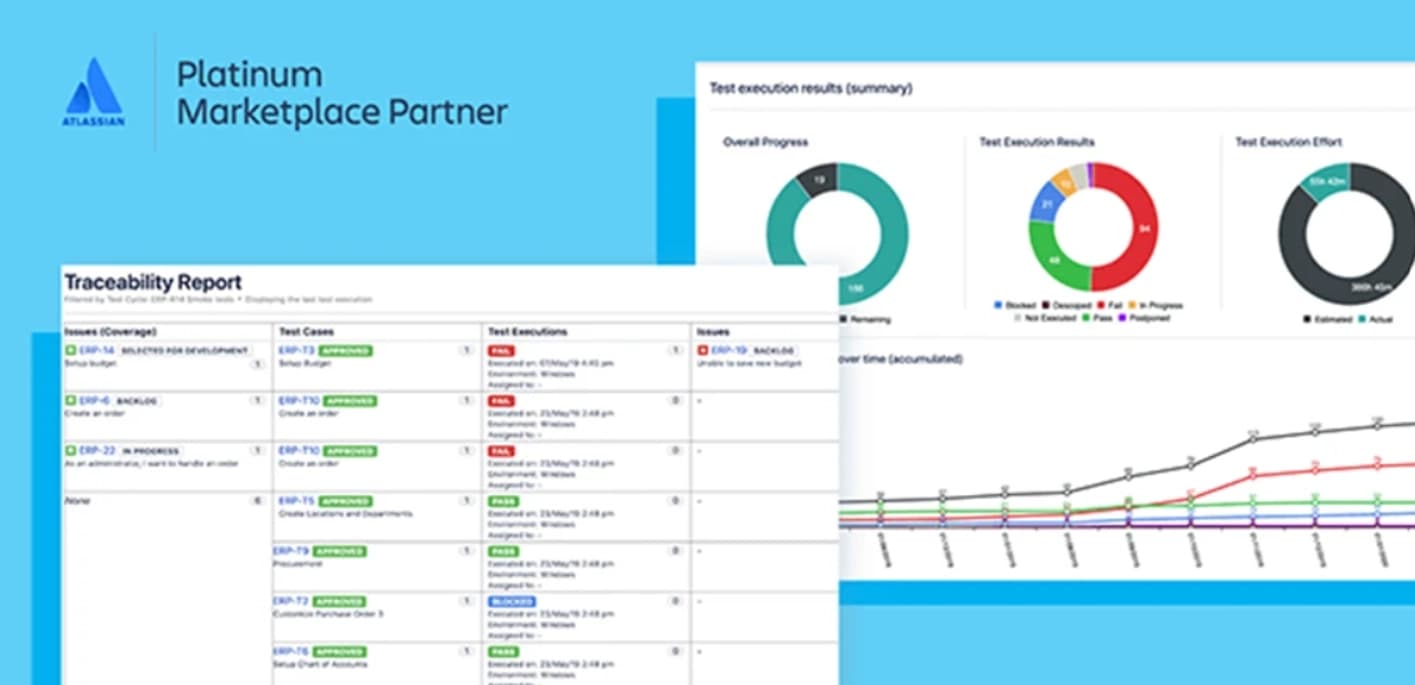
Task: Click the Atlassian logo
Action: [94, 92]
